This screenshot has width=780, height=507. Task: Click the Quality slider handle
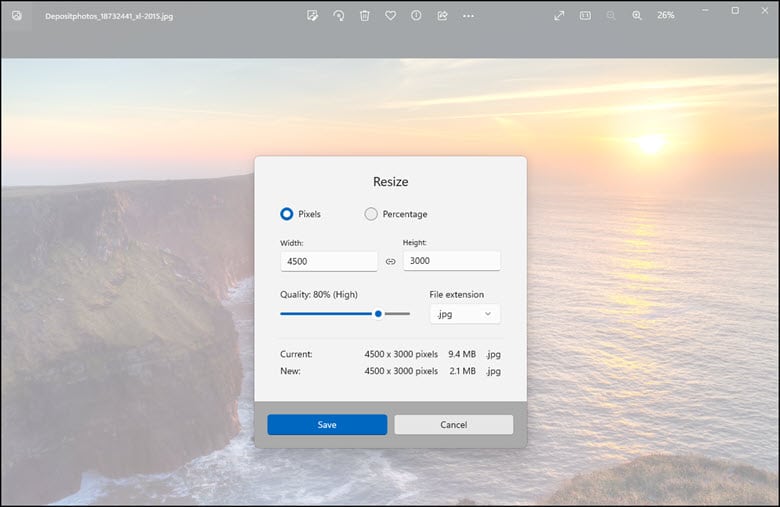[378, 314]
